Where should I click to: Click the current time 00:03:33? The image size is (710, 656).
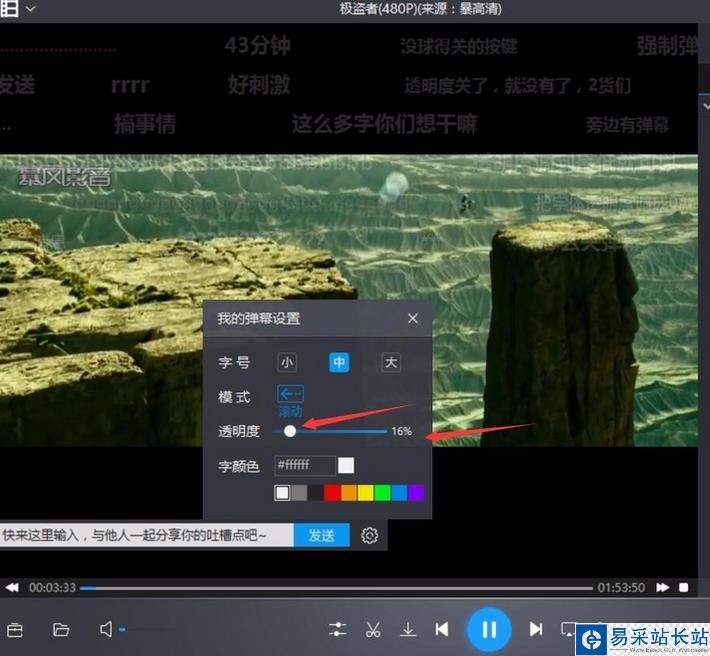click(52, 588)
